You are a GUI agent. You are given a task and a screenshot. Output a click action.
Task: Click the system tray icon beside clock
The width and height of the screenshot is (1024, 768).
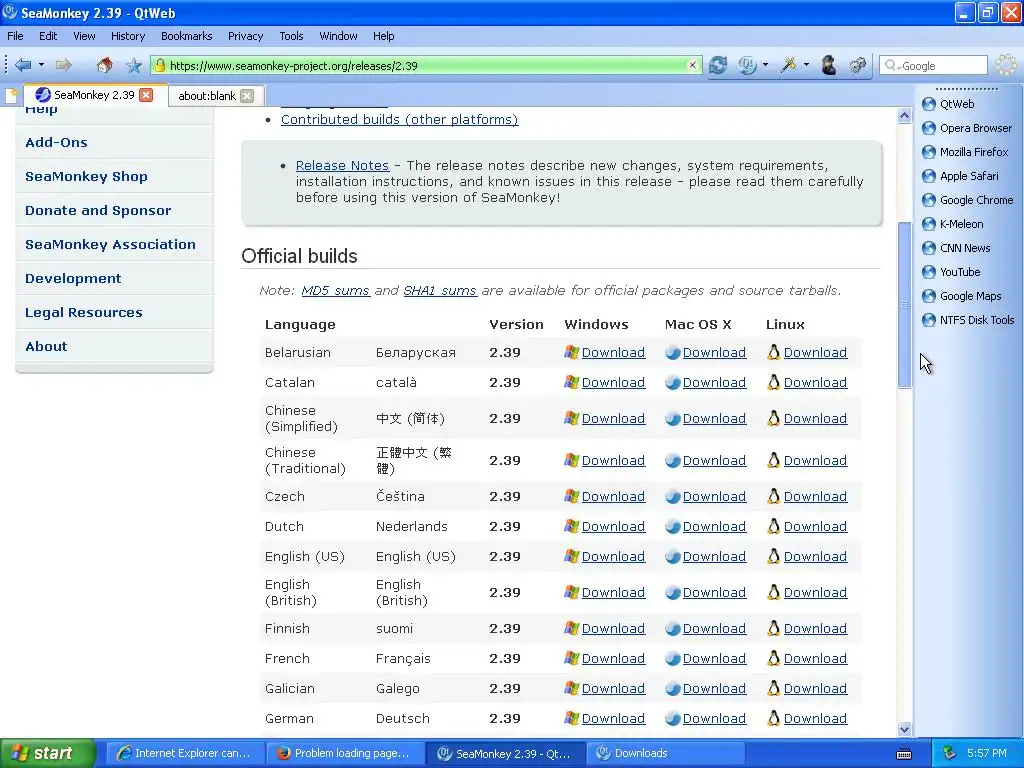tap(950, 753)
